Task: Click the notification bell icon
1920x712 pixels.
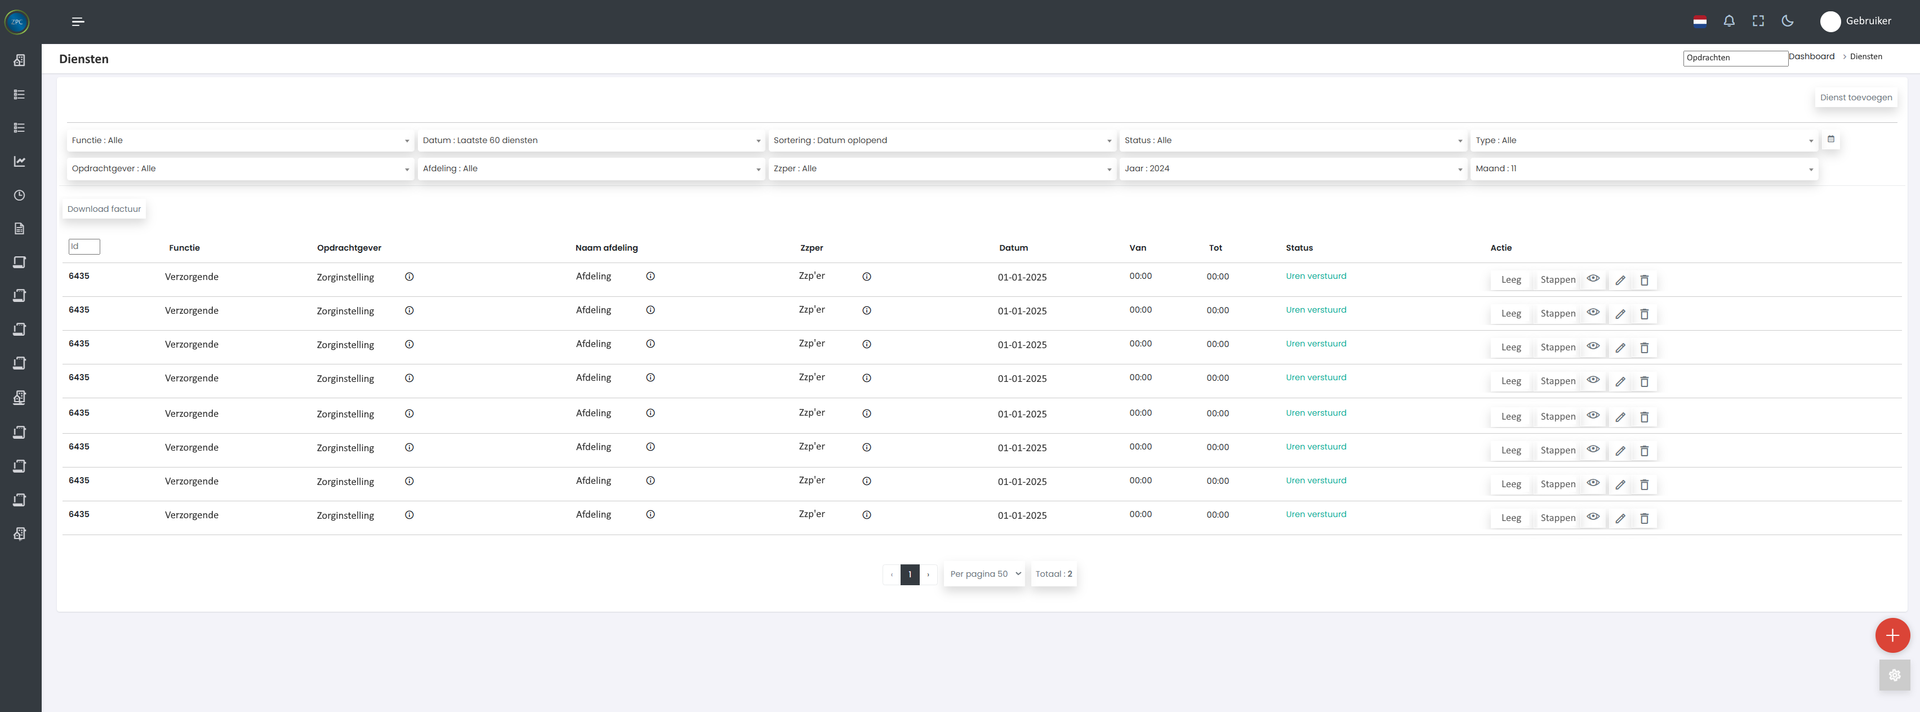Action: click(x=1729, y=21)
